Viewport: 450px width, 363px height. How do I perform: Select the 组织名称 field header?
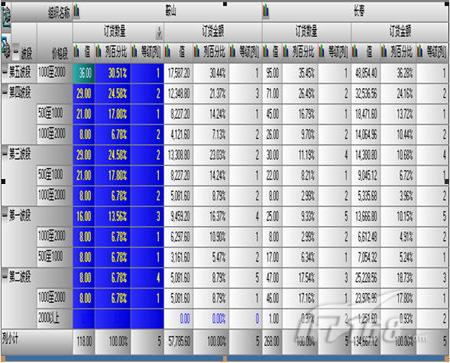[x=59, y=13]
